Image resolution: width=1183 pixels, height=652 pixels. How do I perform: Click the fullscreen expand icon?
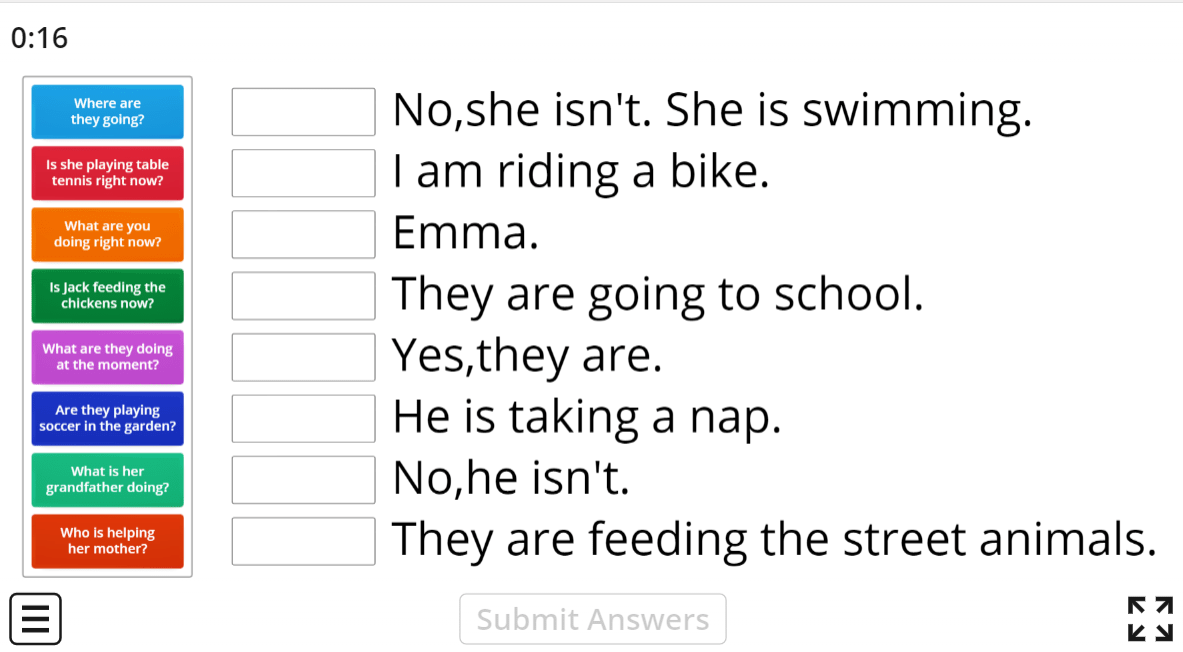[x=1149, y=619]
